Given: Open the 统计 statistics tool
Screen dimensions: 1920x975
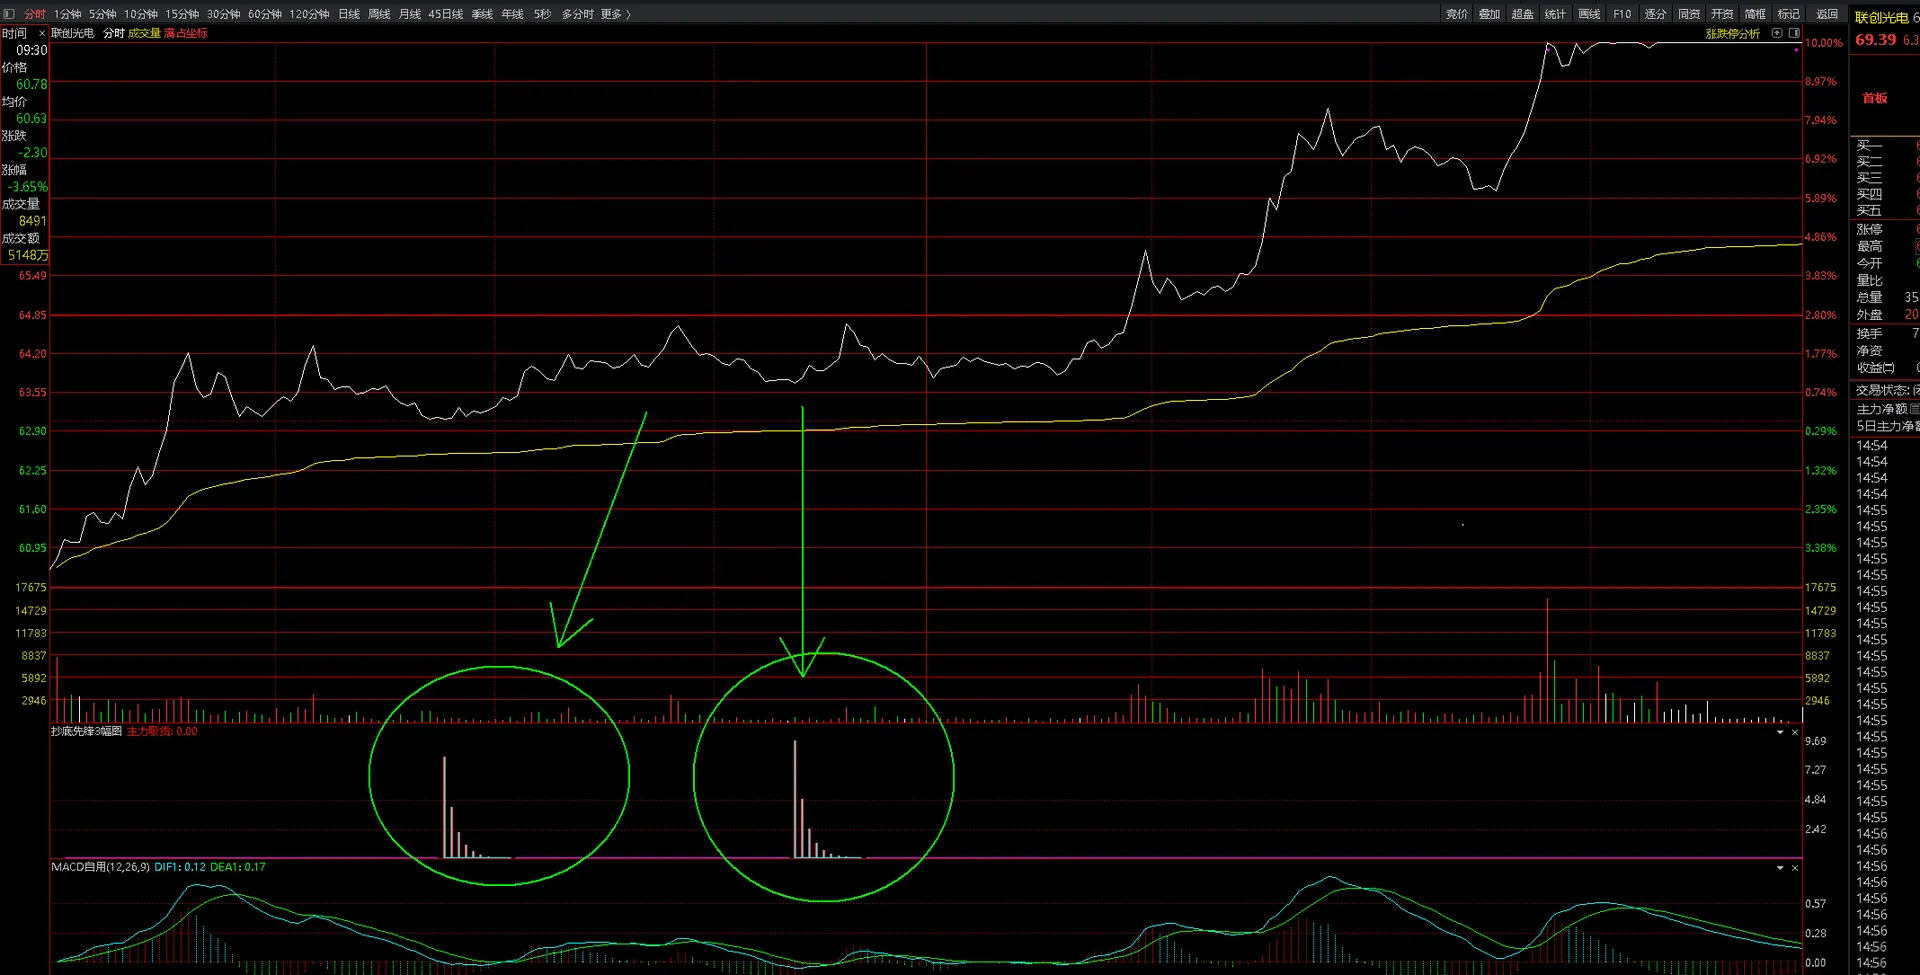Looking at the screenshot, I should tap(1556, 14).
